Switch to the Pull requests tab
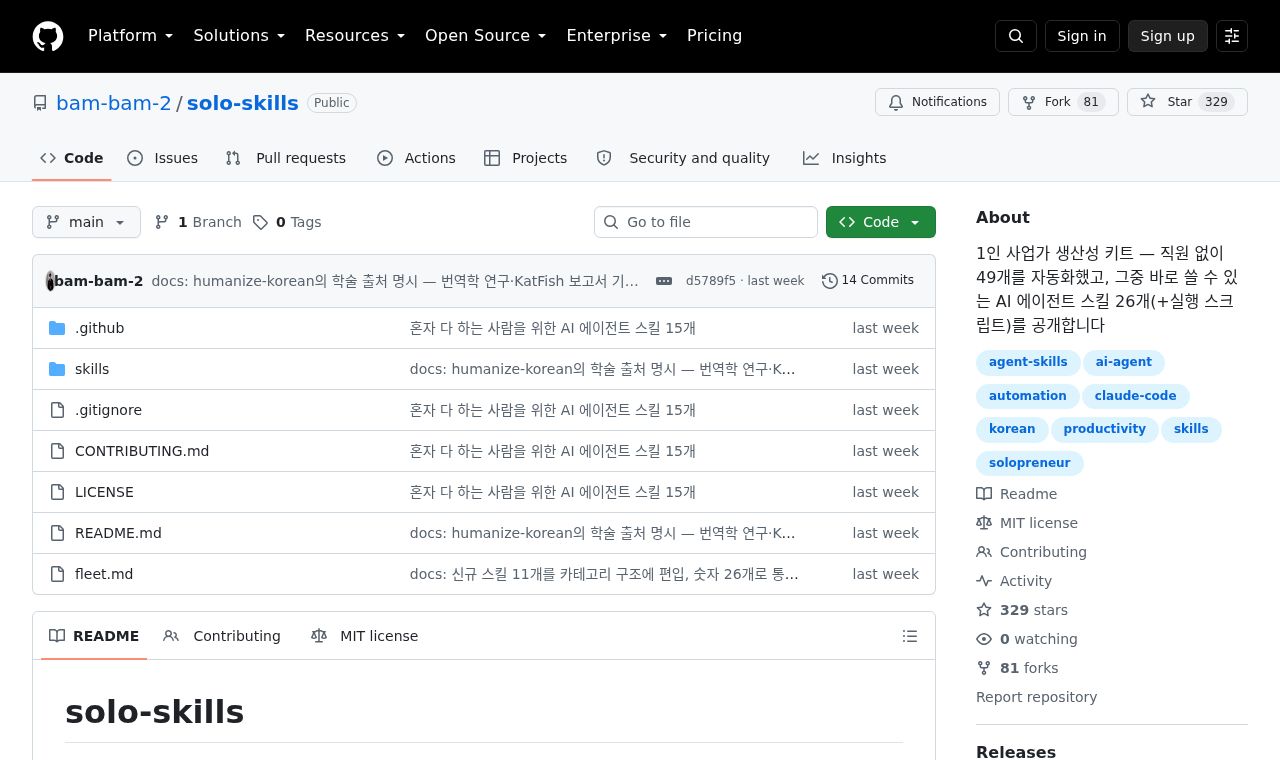This screenshot has height=760, width=1280. [286, 158]
